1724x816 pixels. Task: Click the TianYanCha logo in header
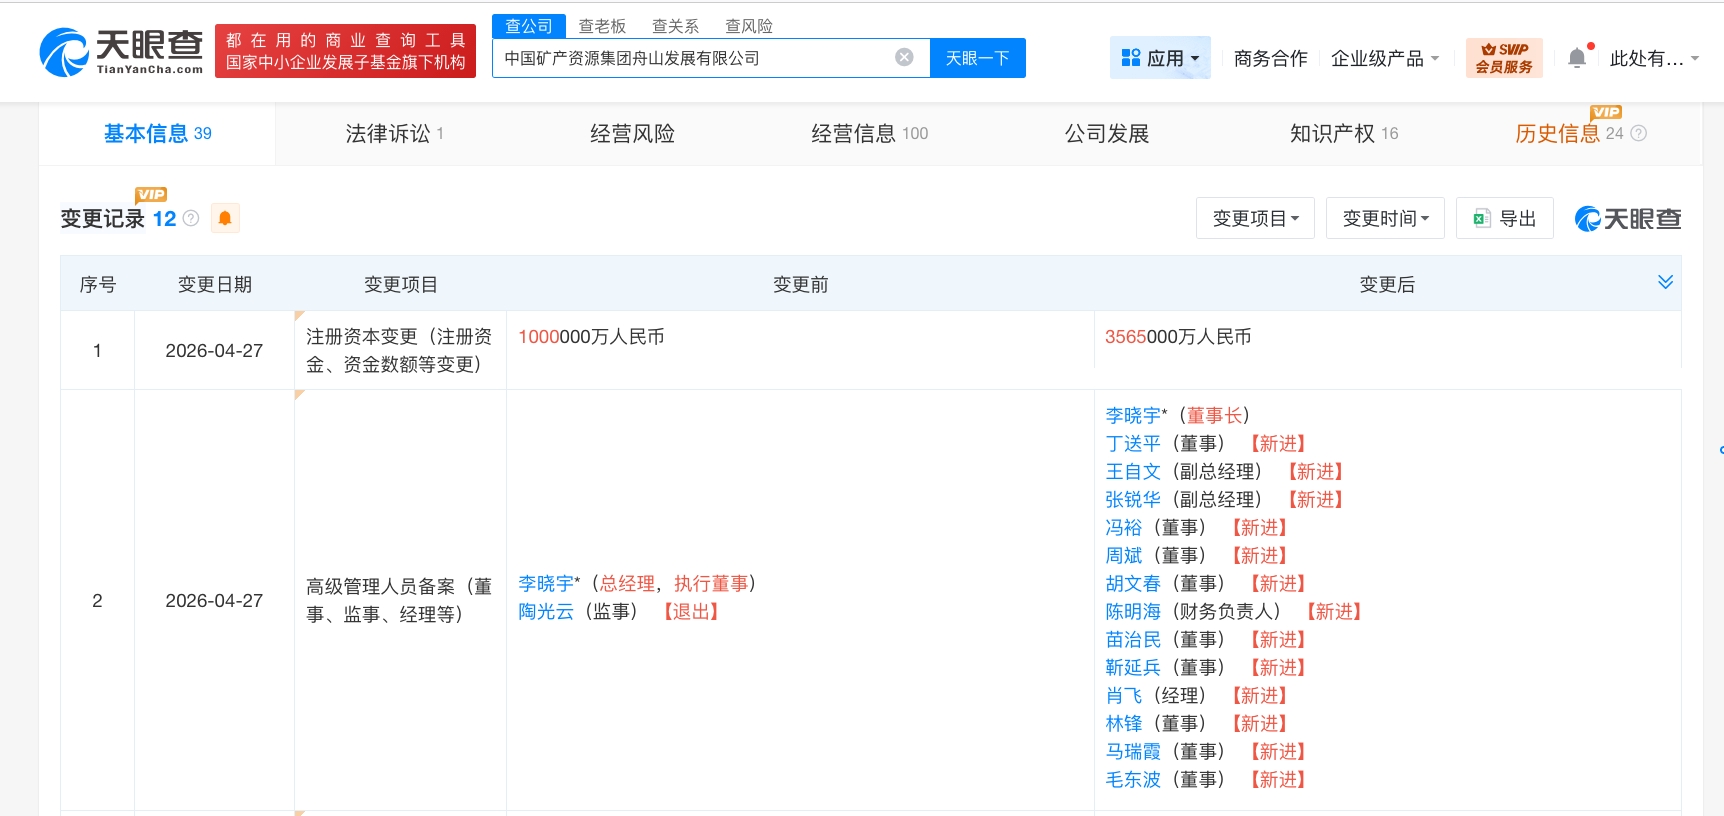121,51
